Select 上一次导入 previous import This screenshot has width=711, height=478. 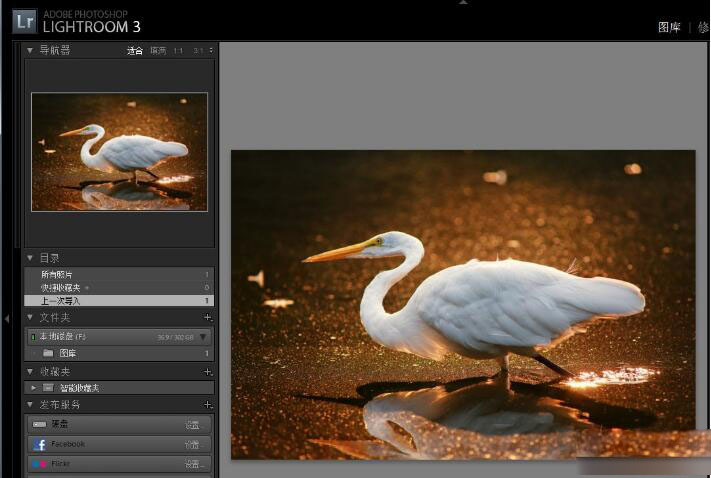[119, 301]
